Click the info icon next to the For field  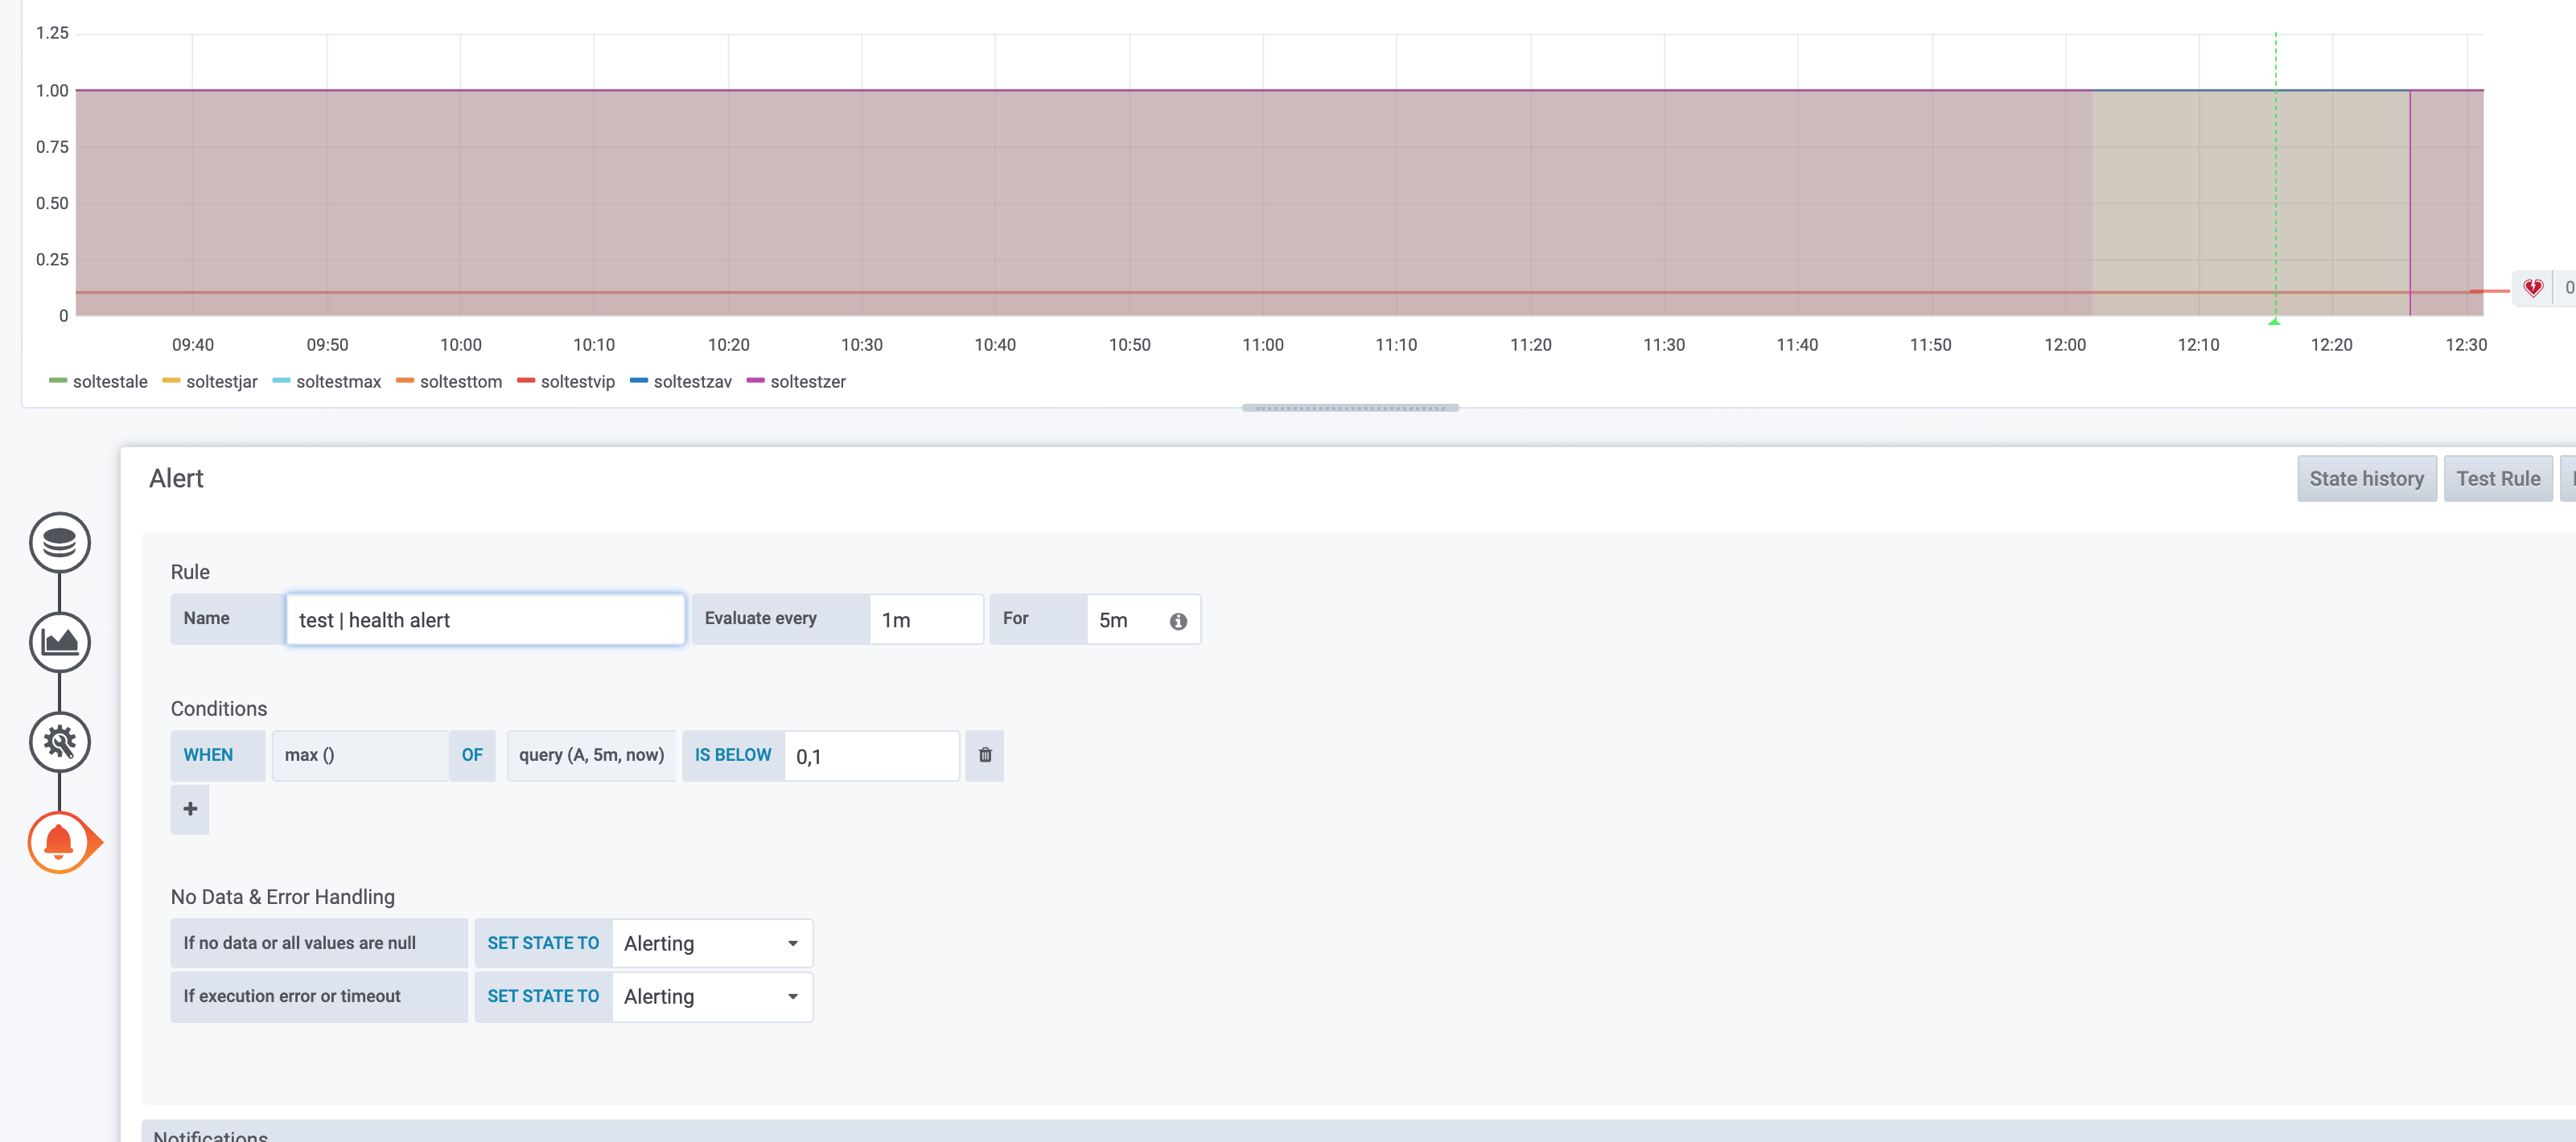(1178, 620)
